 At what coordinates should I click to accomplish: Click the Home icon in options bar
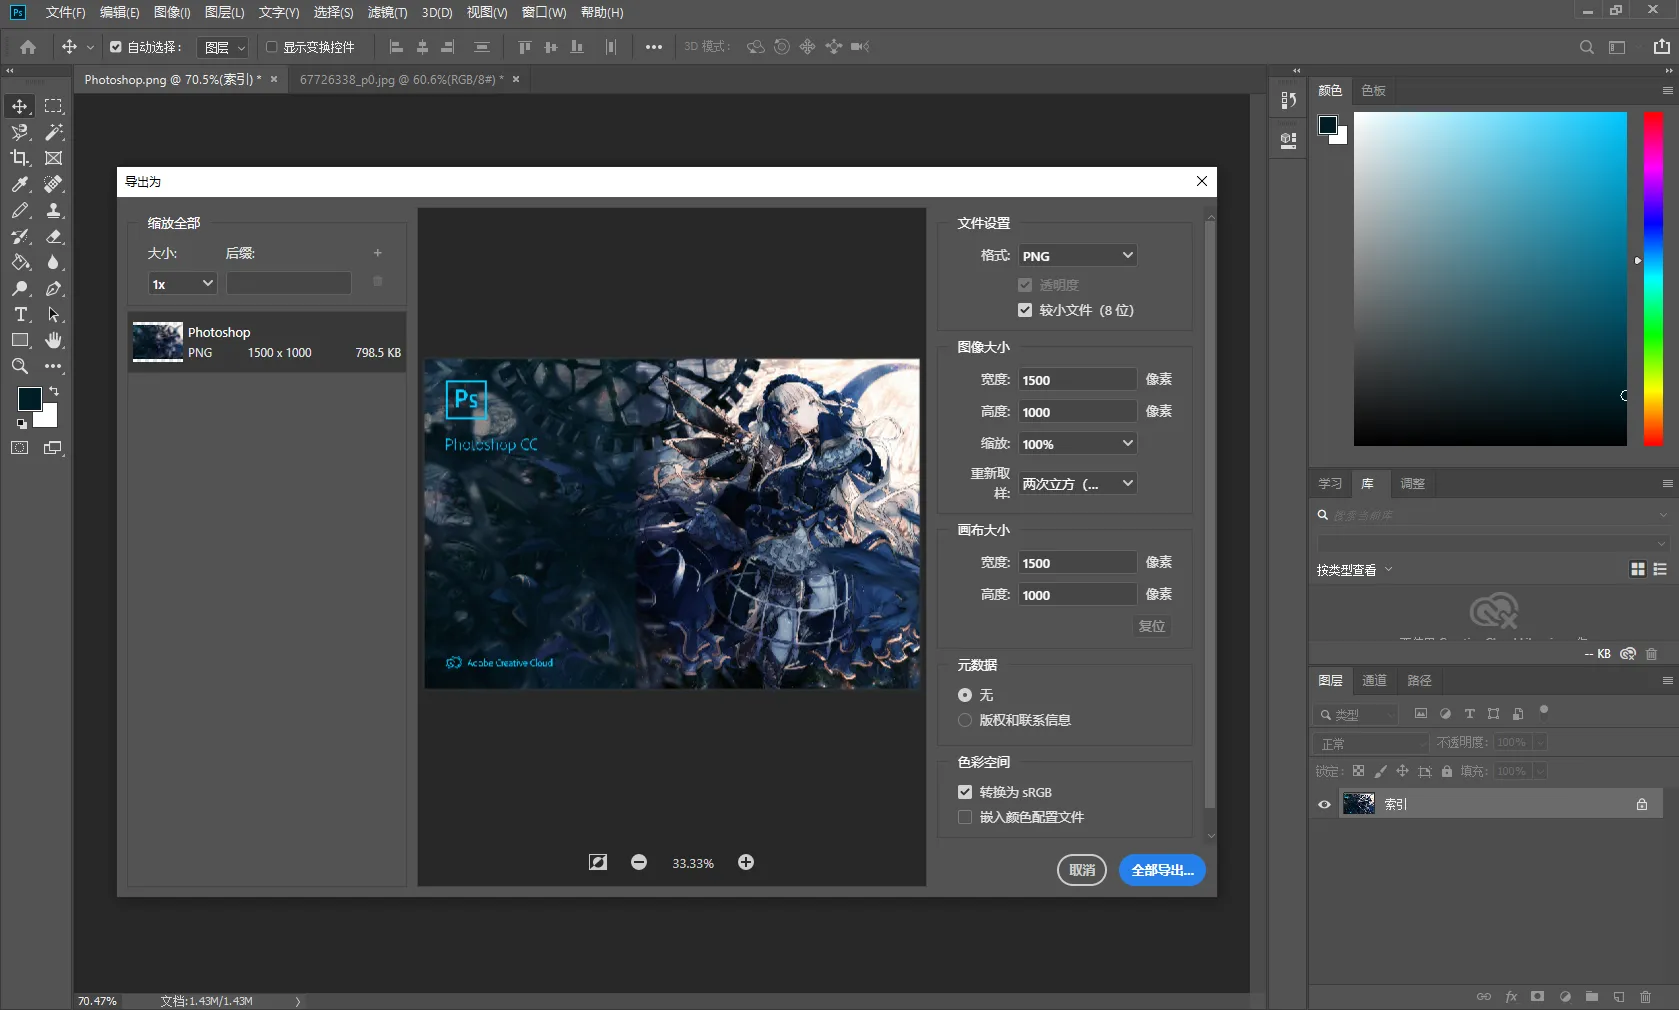pyautogui.click(x=28, y=47)
